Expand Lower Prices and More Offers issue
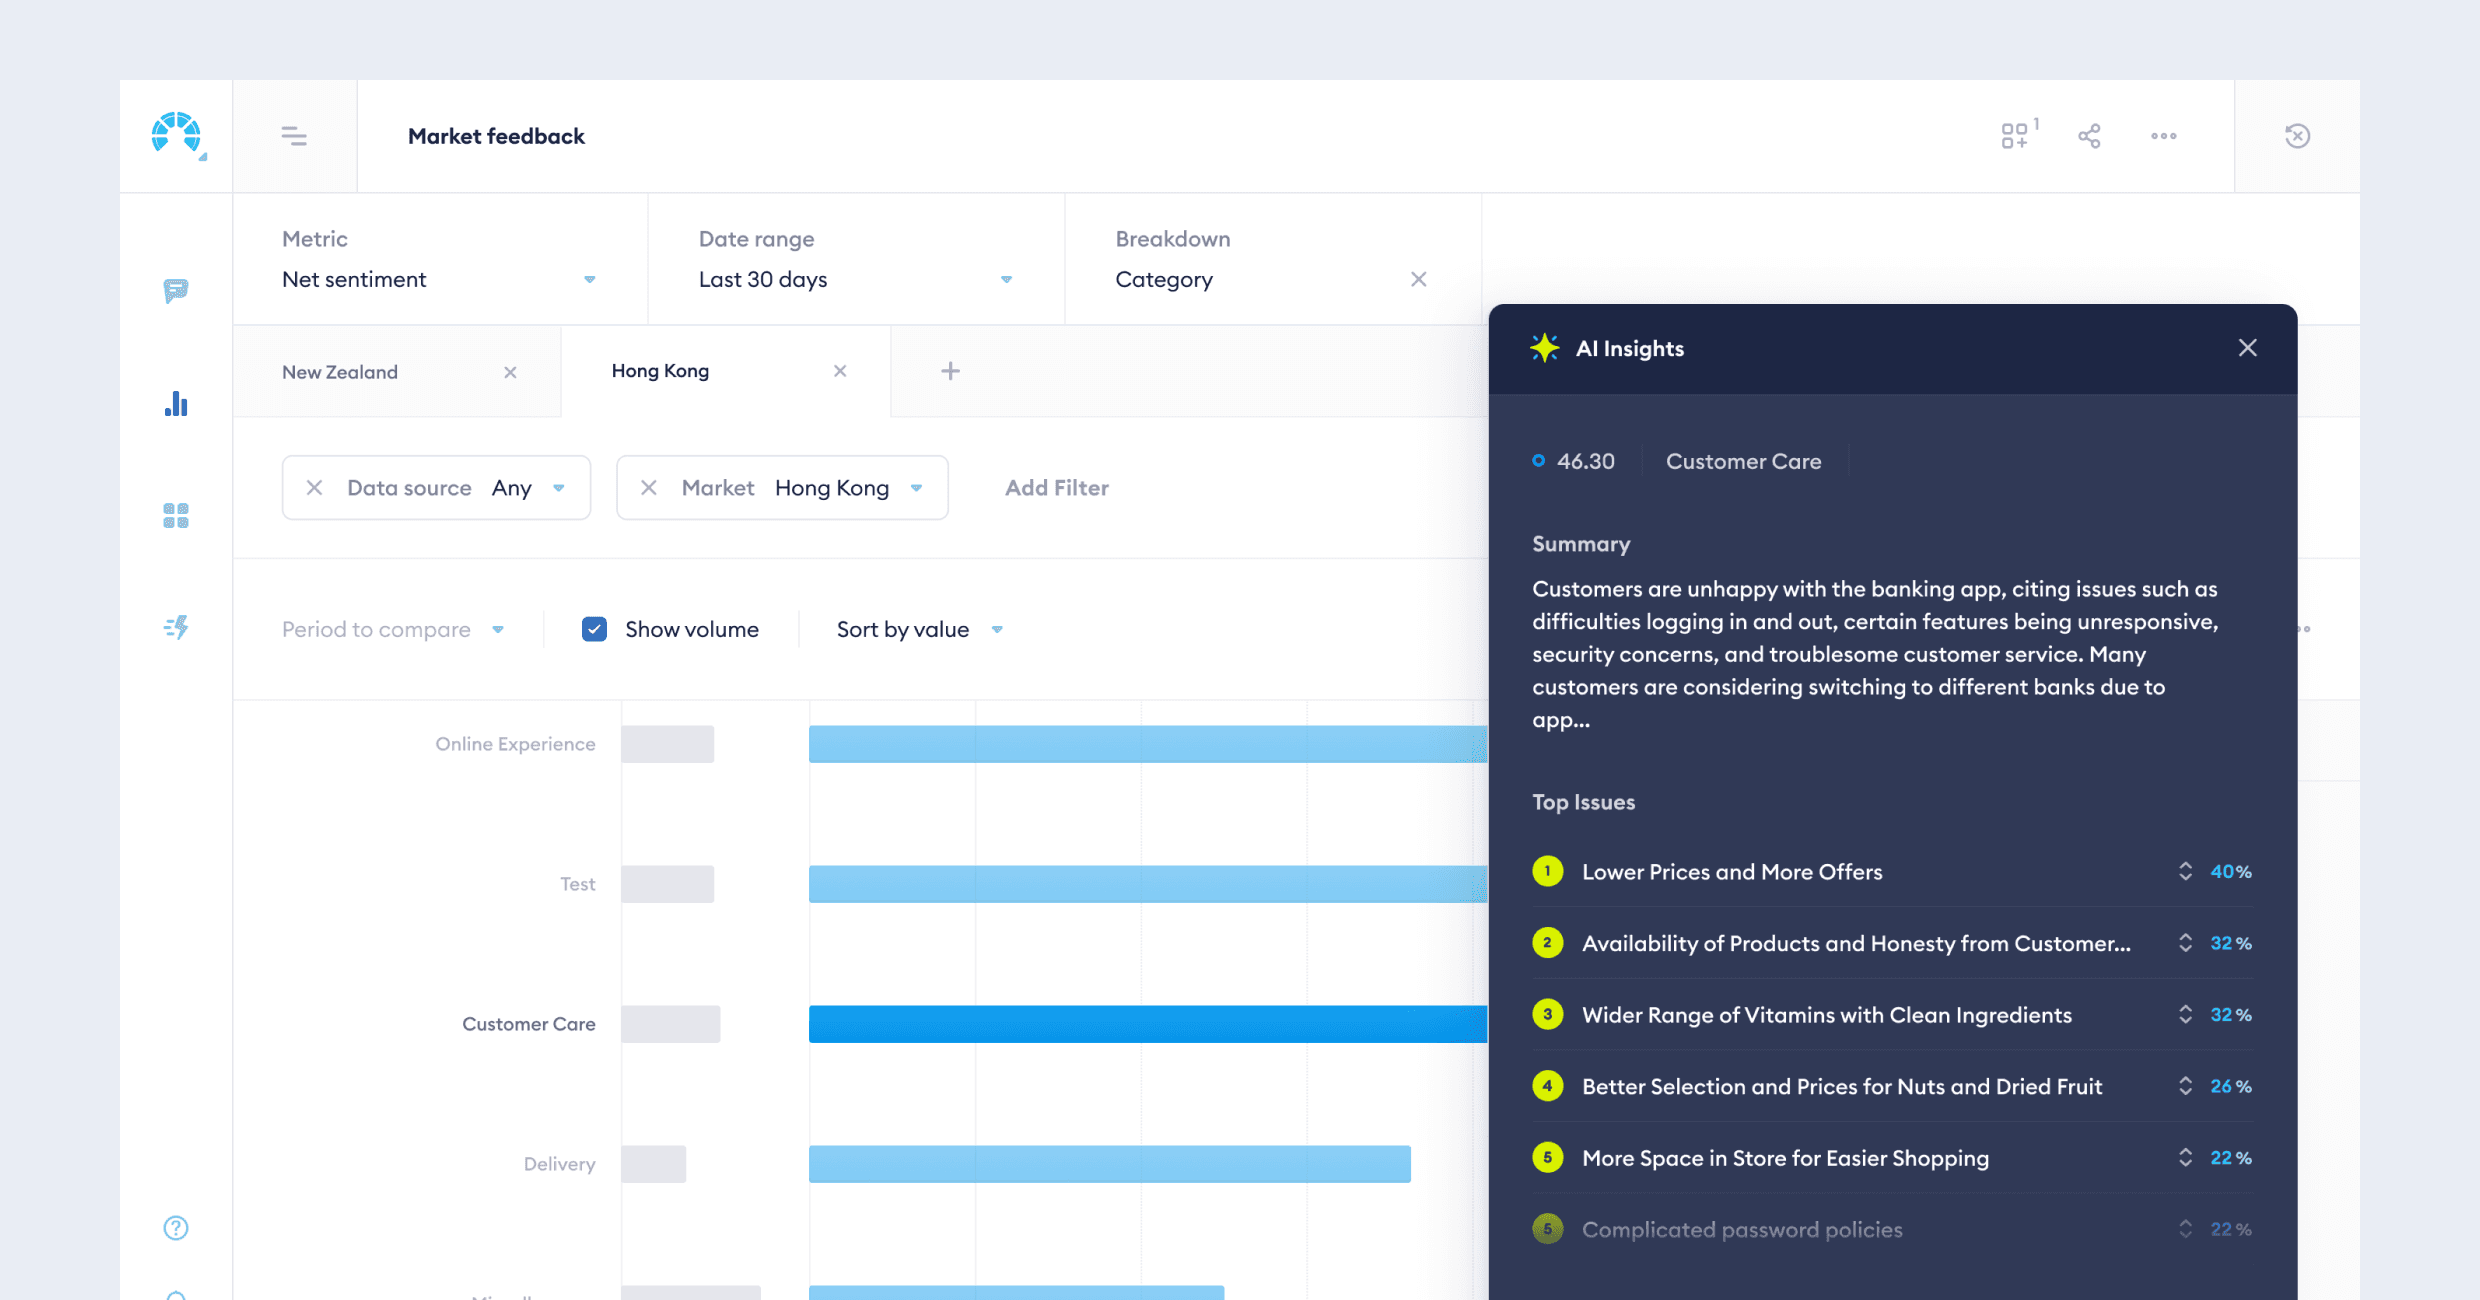This screenshot has width=2480, height=1300. coord(2185,871)
